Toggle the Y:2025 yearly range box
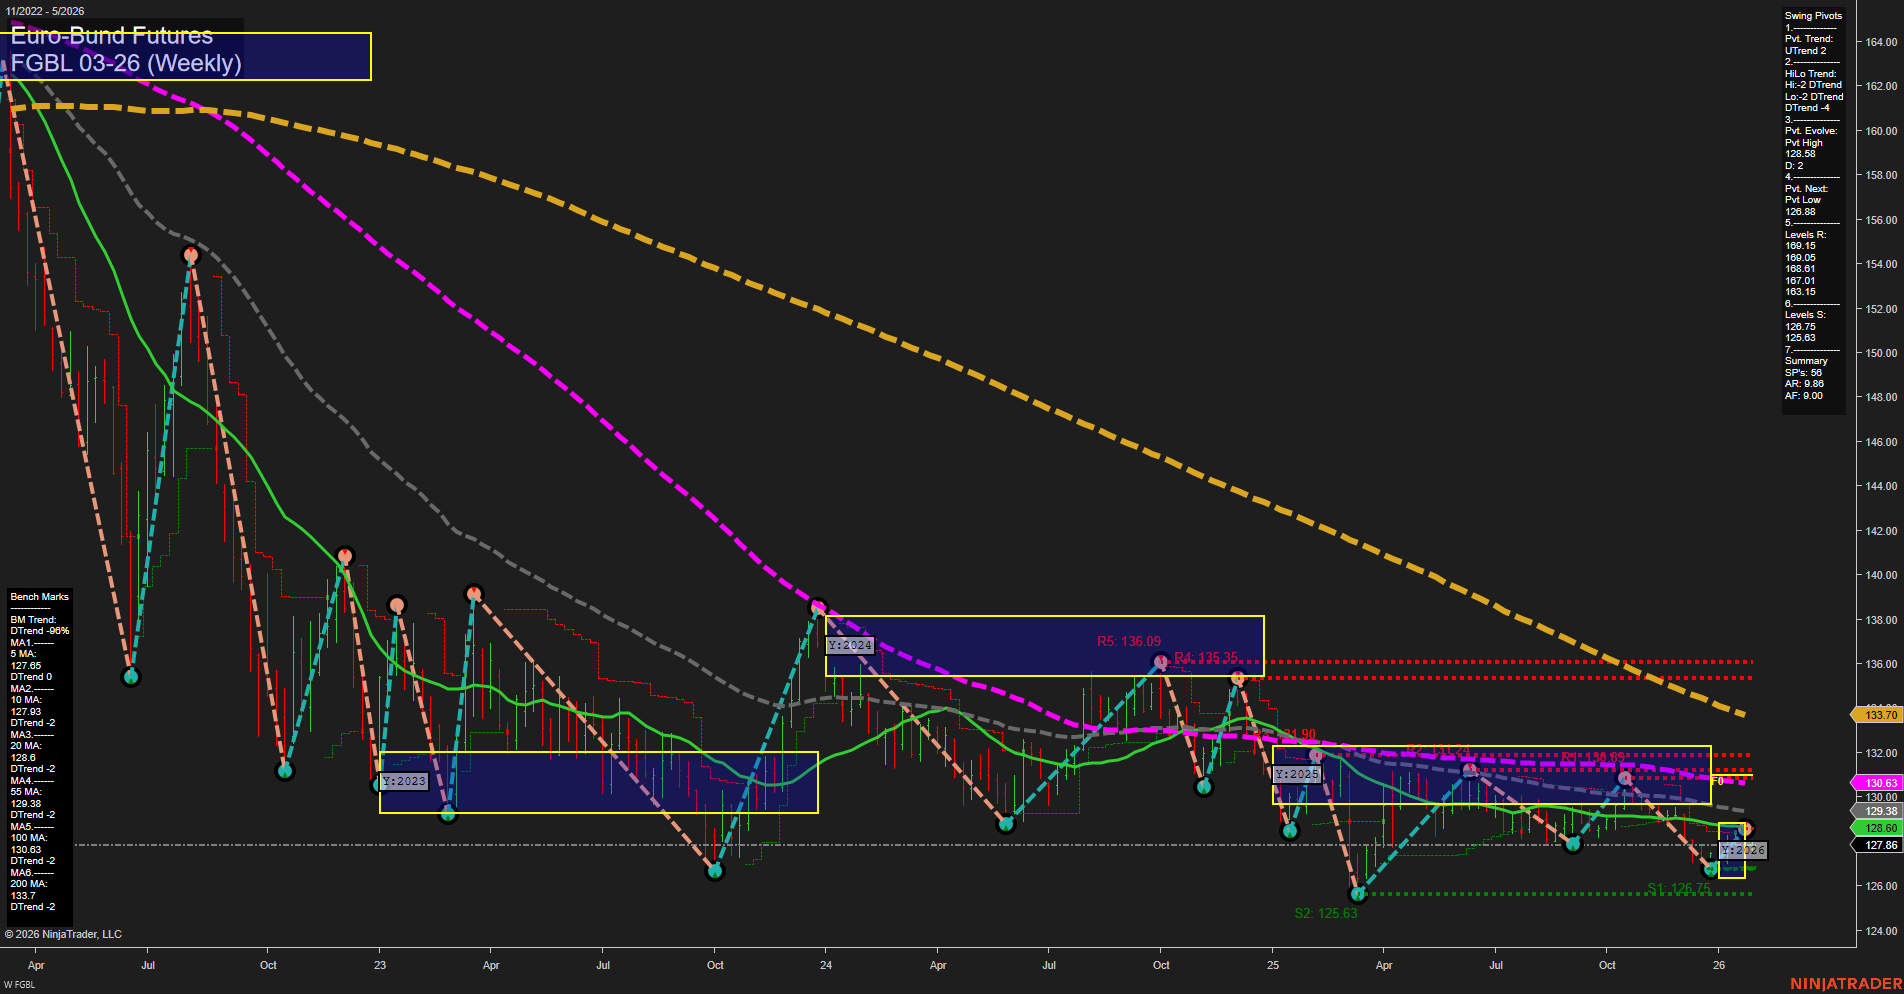The height and width of the screenshot is (994, 1904). tap(1296, 773)
